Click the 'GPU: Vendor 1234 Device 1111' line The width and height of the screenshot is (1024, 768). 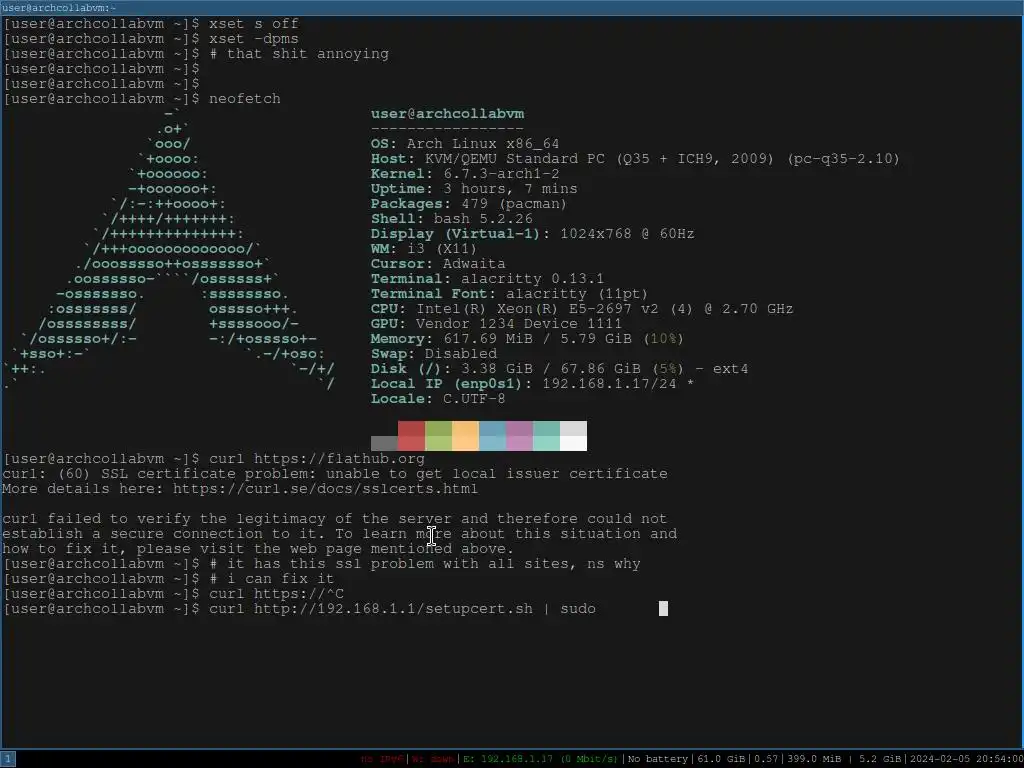coord(496,324)
